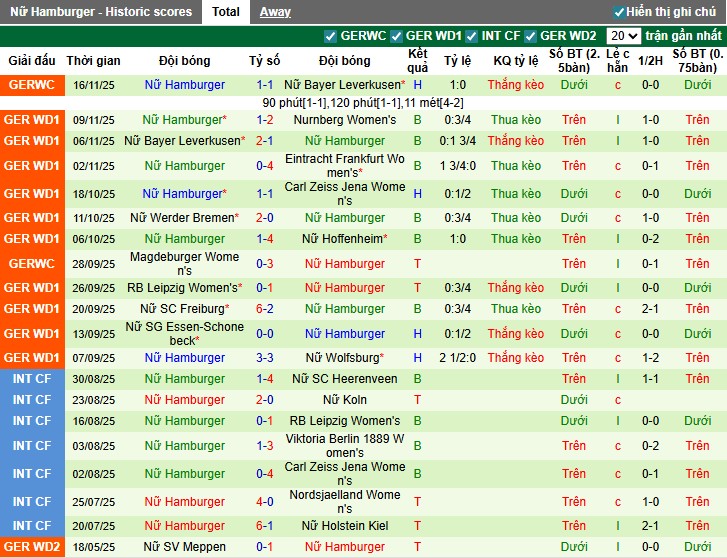This screenshot has height=558, width=727.
Task: Click the 6-2 score against SC Freiburg
Action: (x=265, y=309)
